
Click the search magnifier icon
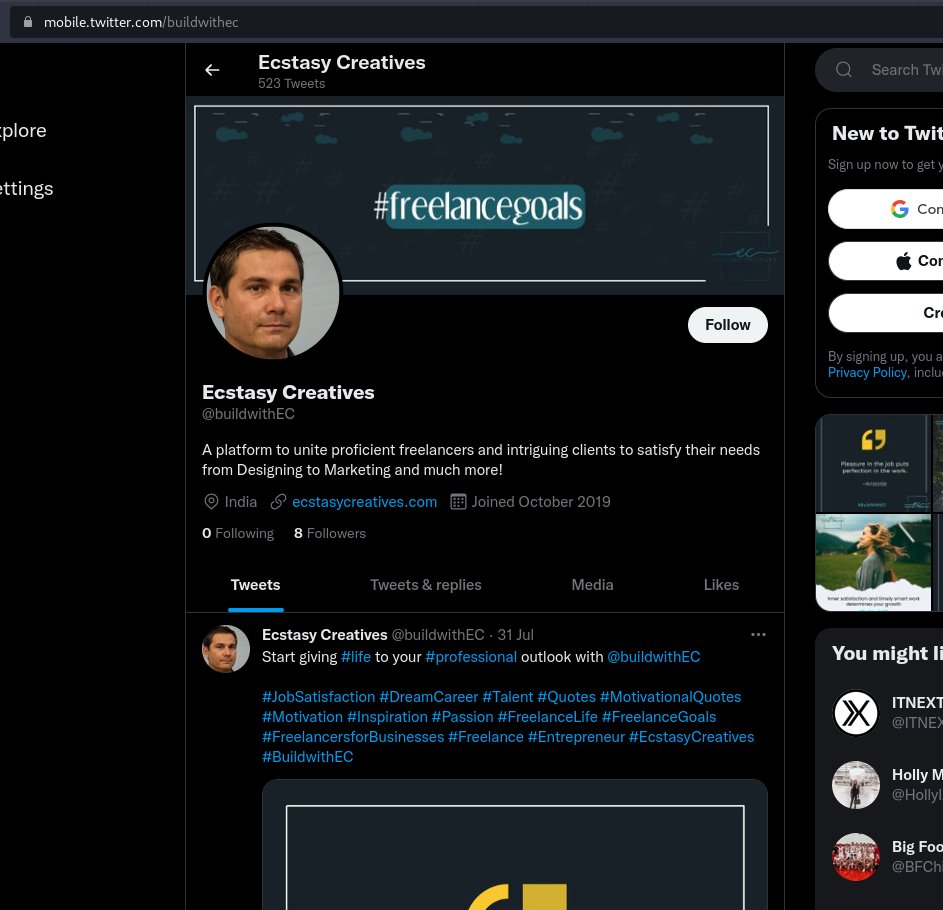pyautogui.click(x=844, y=70)
